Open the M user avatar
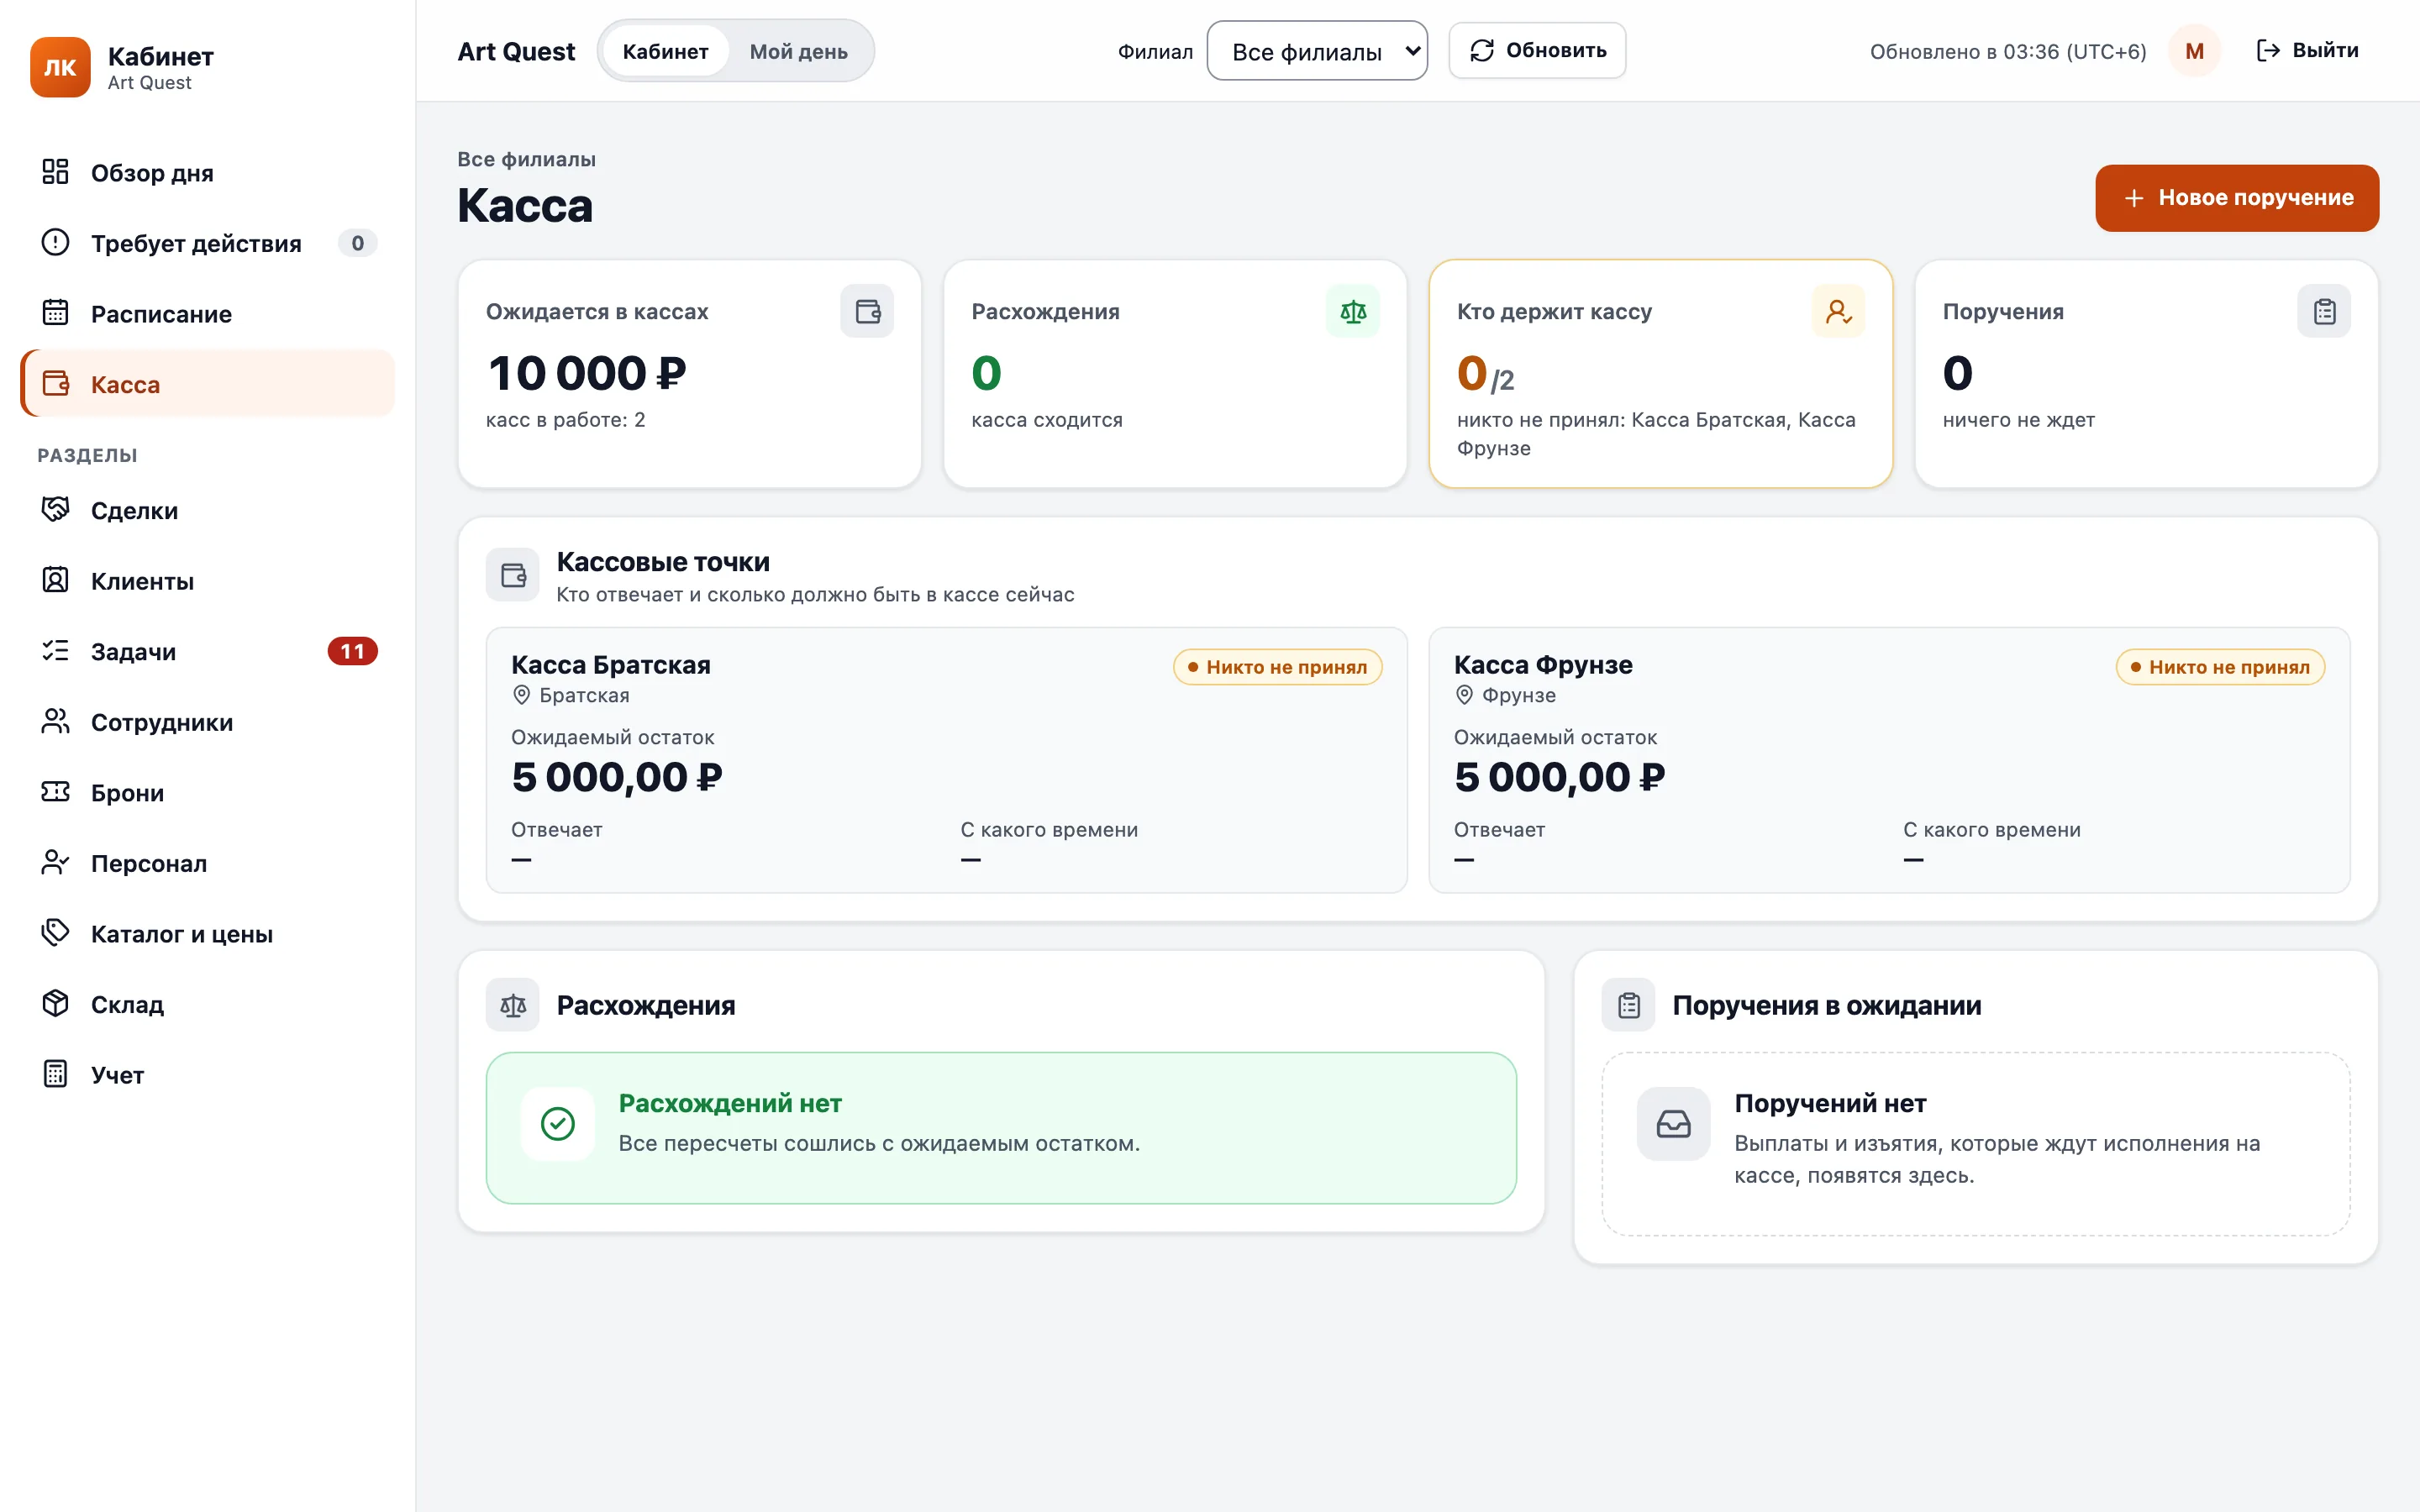Image resolution: width=2420 pixels, height=1512 pixels. coord(2194,51)
